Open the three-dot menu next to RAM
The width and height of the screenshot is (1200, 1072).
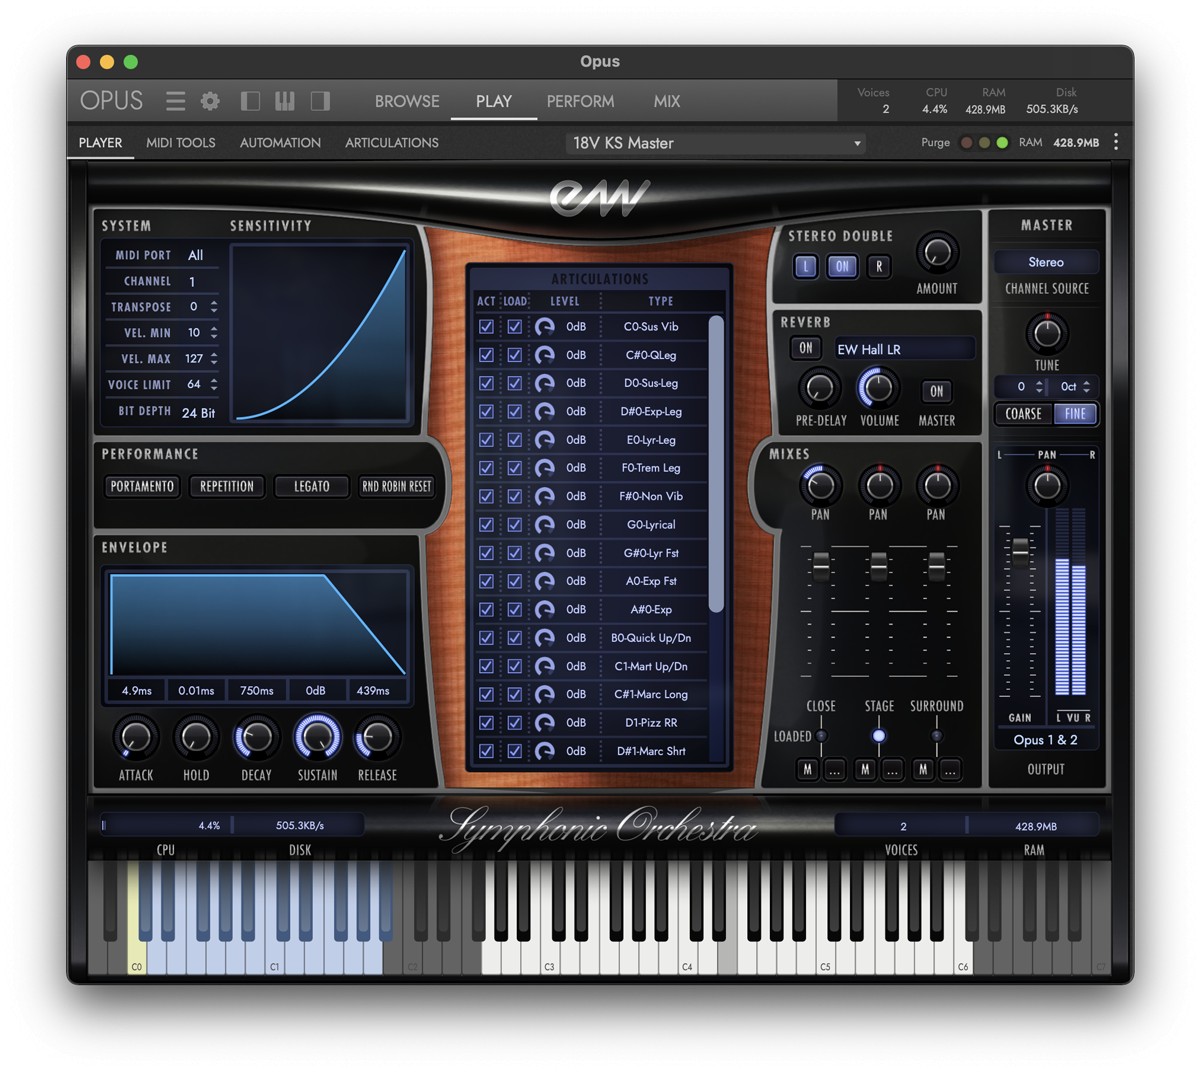(x=1116, y=142)
